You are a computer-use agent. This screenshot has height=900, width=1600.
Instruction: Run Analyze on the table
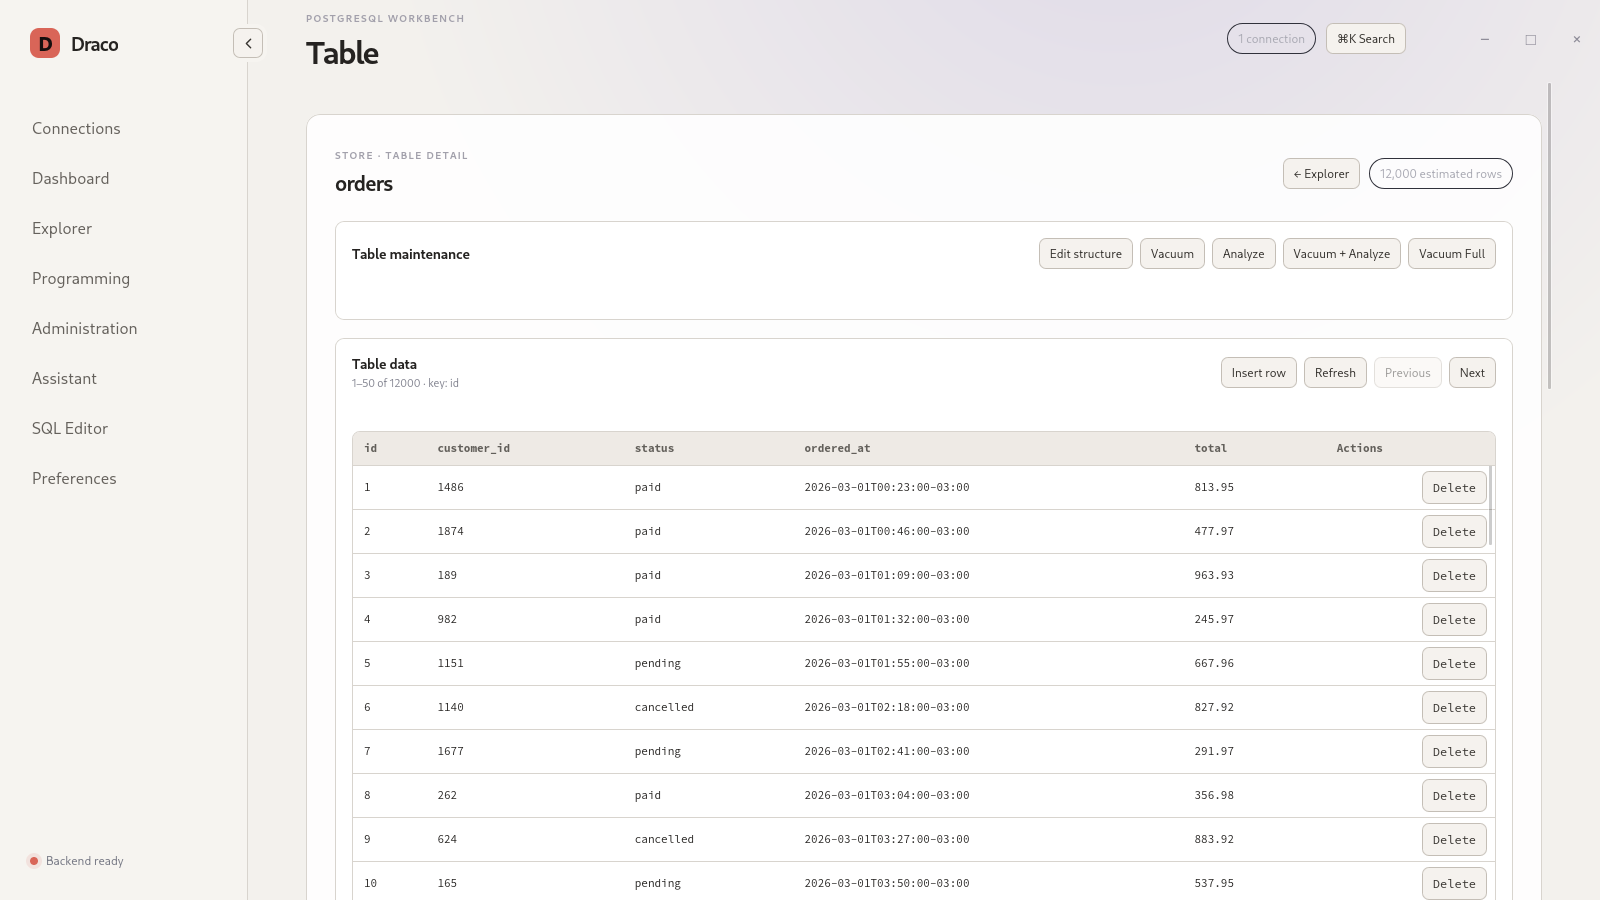(1244, 254)
